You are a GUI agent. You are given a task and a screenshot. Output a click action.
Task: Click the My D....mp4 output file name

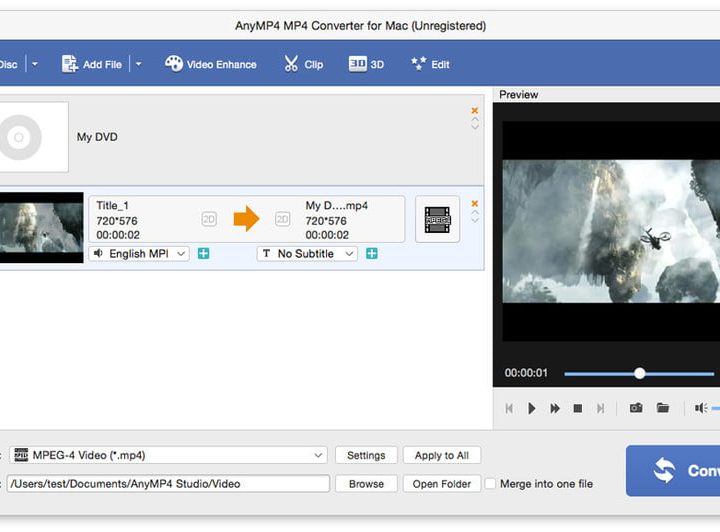[x=337, y=205]
